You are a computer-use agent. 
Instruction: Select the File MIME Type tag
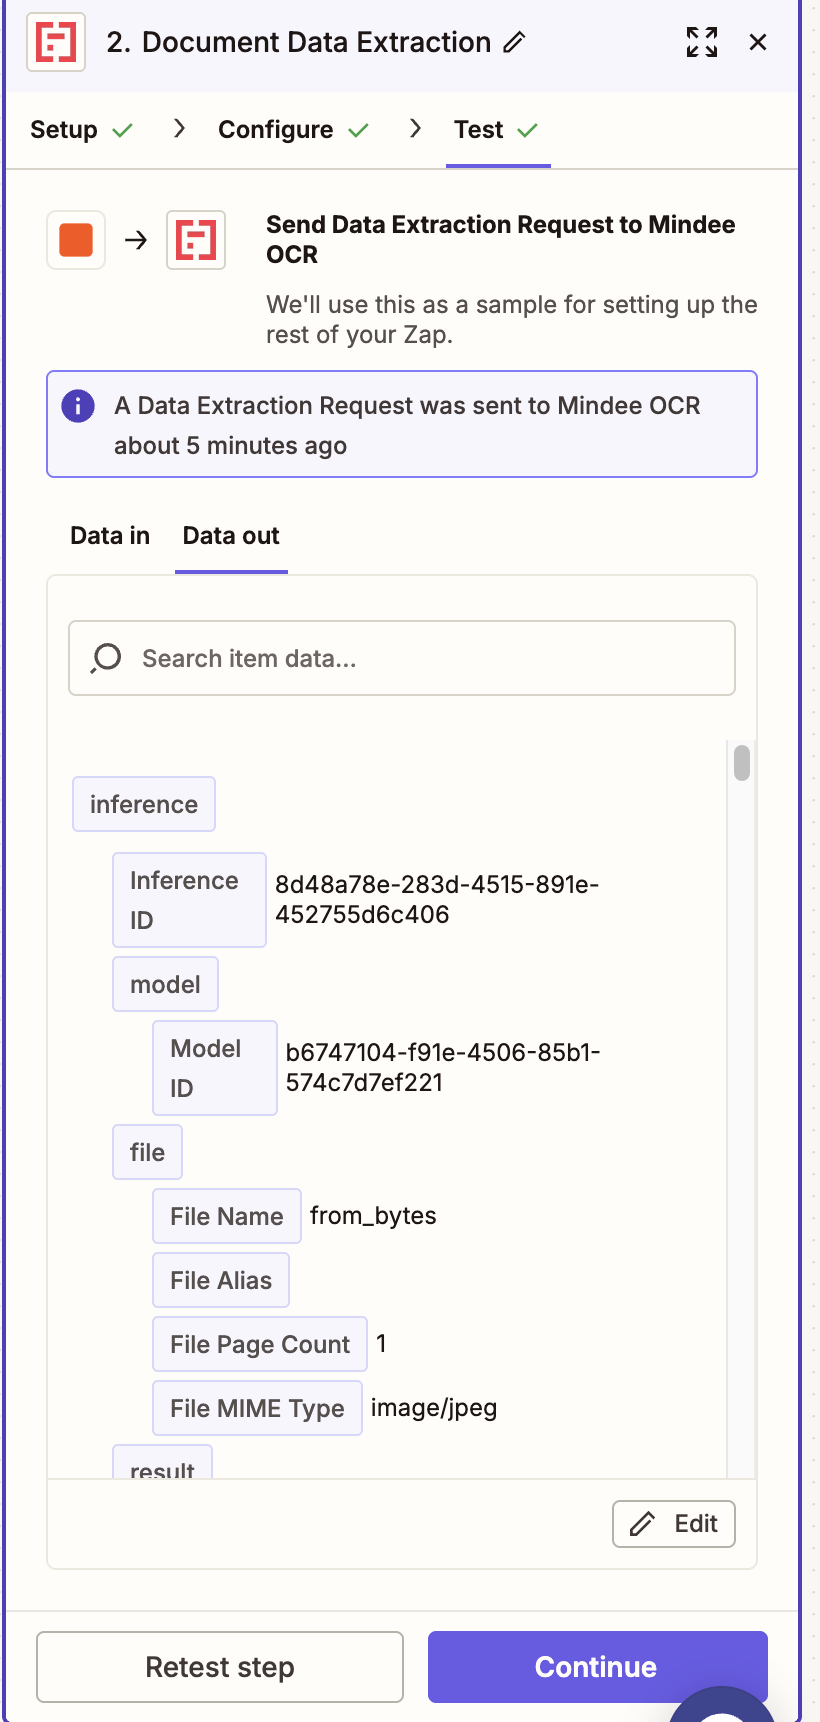(x=257, y=1408)
